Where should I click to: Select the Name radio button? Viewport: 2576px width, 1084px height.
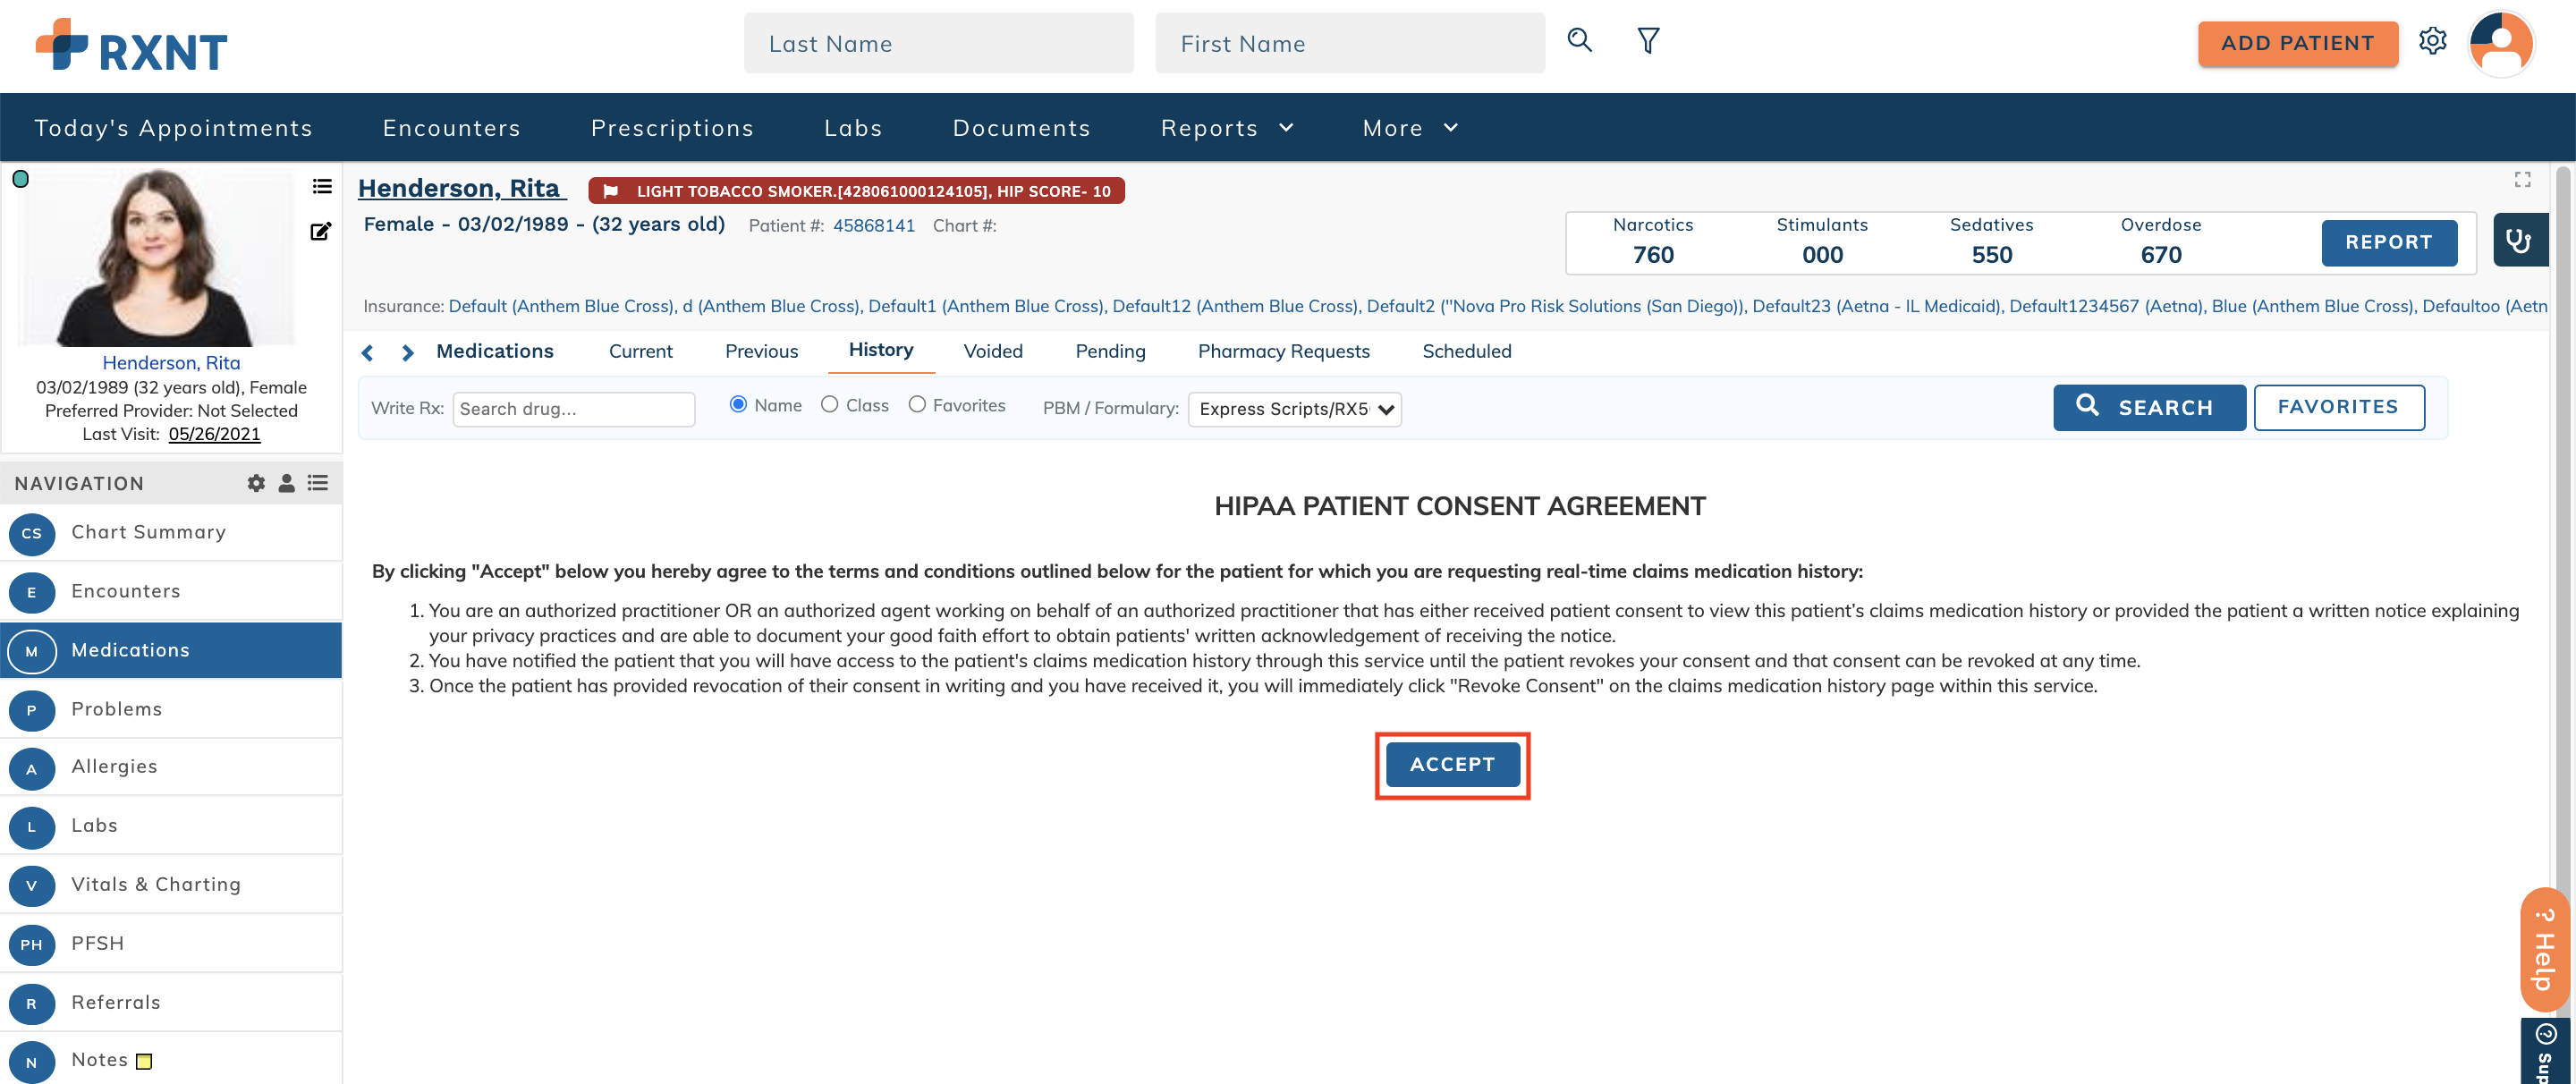click(x=738, y=404)
